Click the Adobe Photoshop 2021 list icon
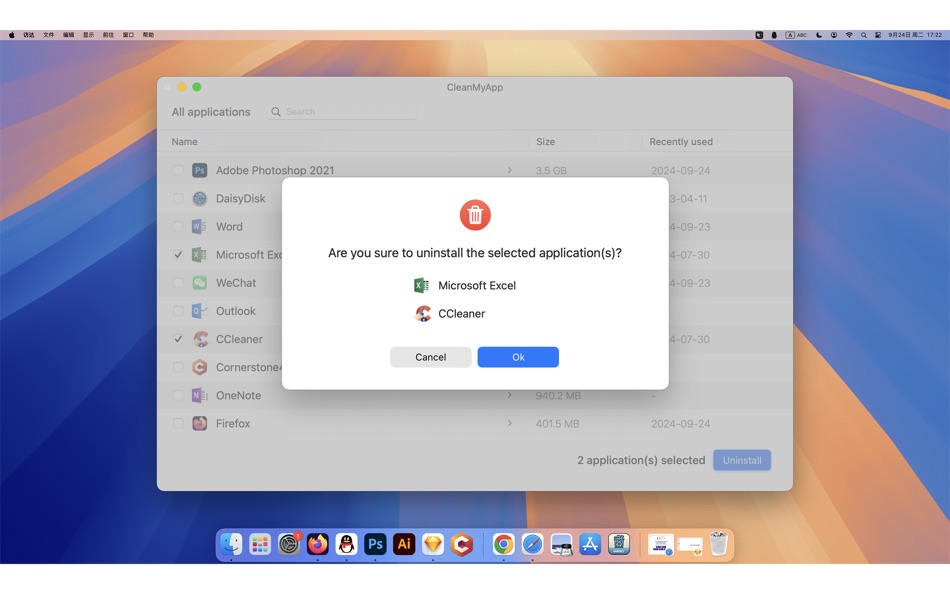The height and width of the screenshot is (594, 950). click(199, 170)
